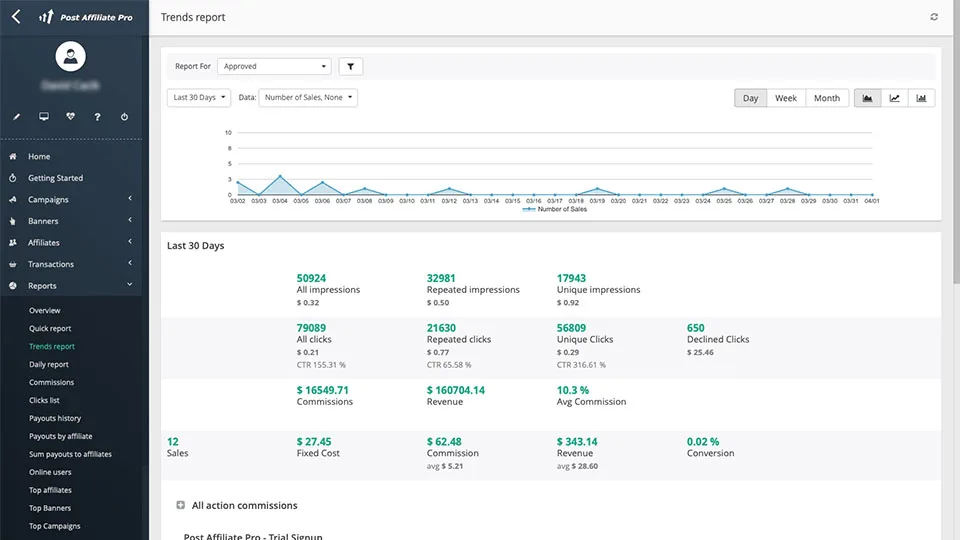Select the area chart view icon
The height and width of the screenshot is (540, 960).
[867, 98]
